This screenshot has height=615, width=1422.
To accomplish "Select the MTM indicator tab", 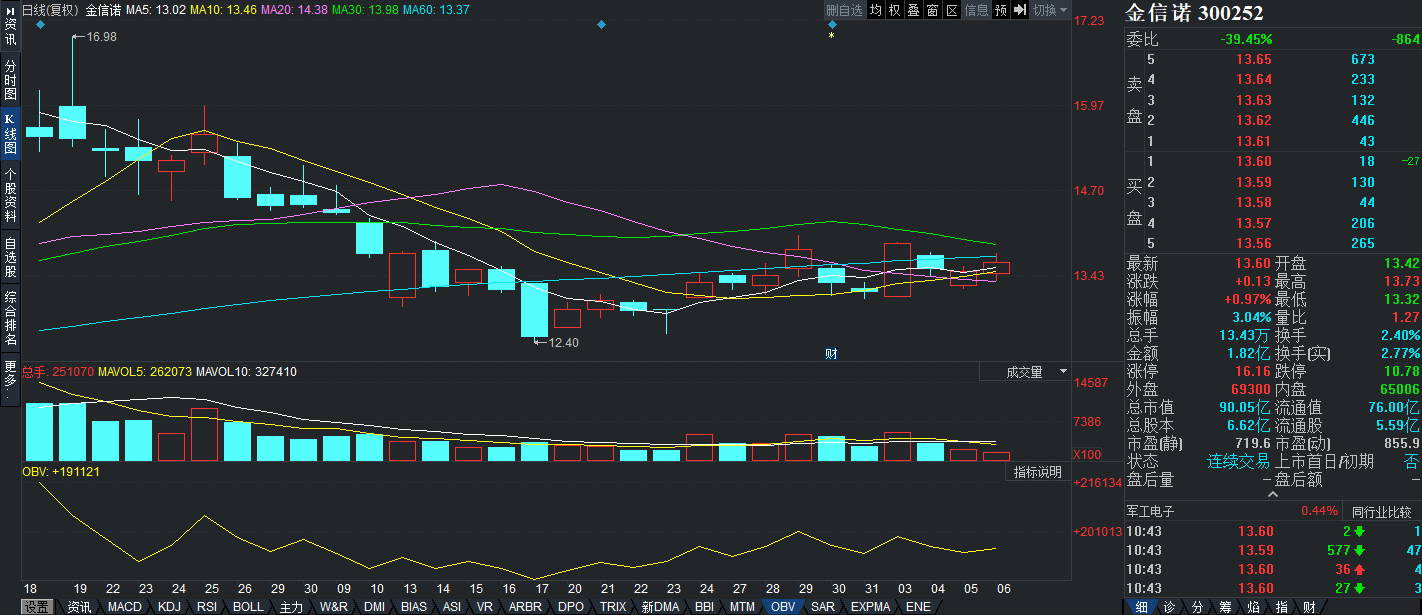I will 742,607.
